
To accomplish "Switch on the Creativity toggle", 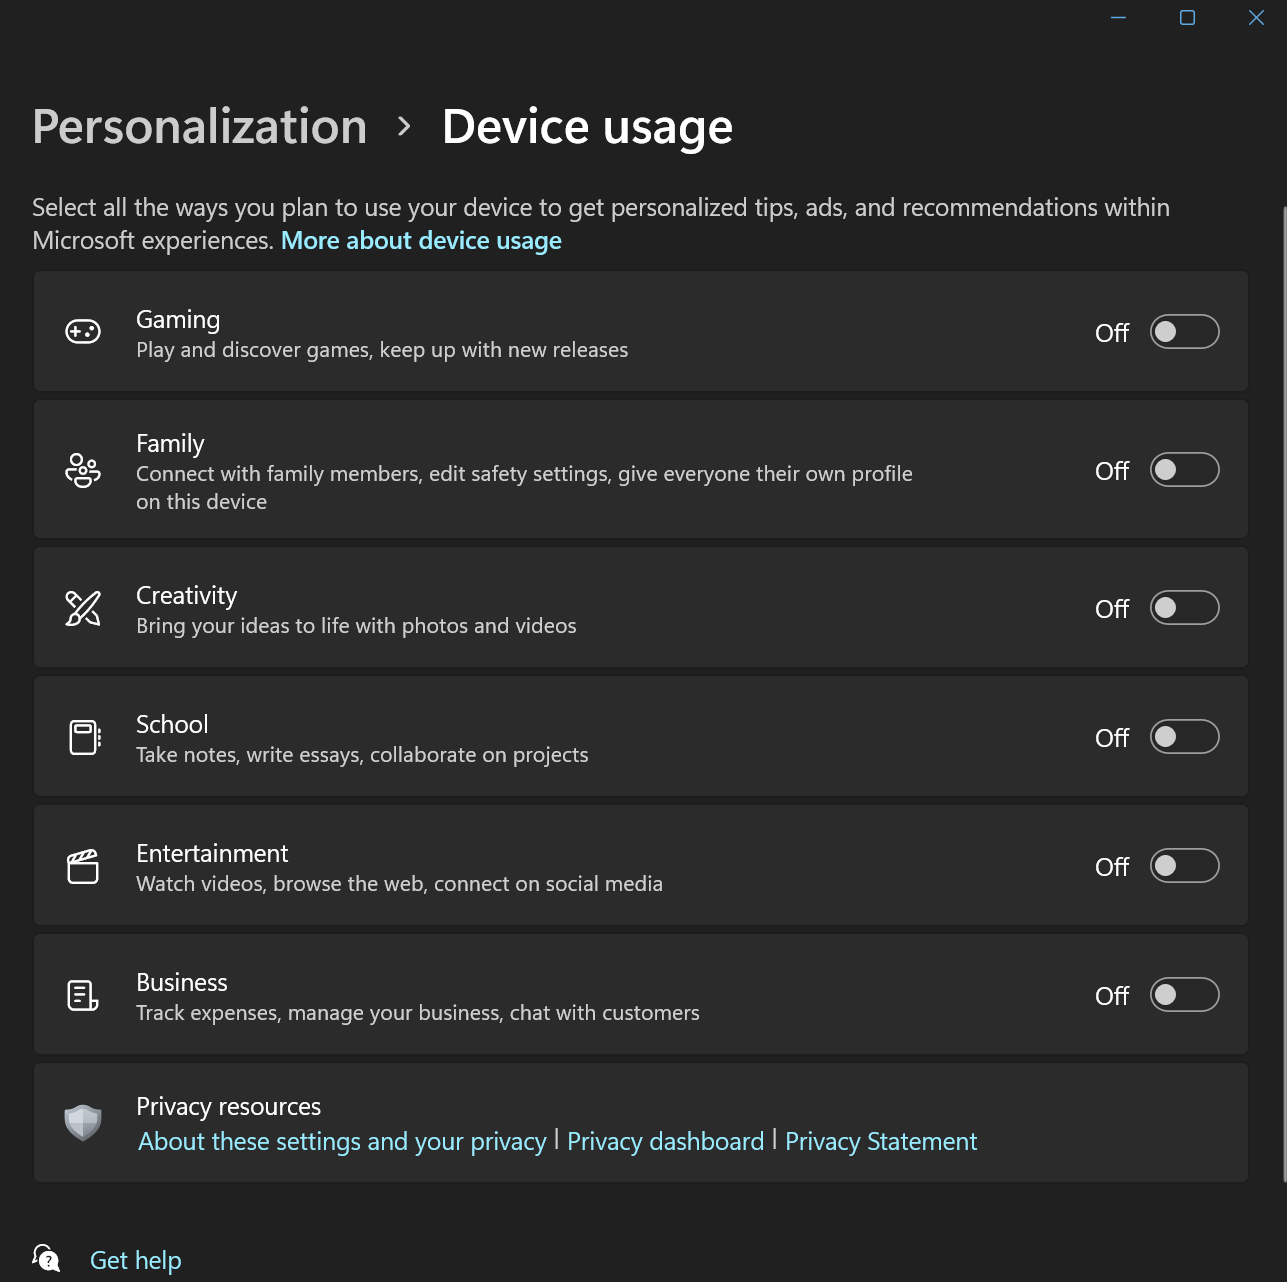I will click(1184, 608).
